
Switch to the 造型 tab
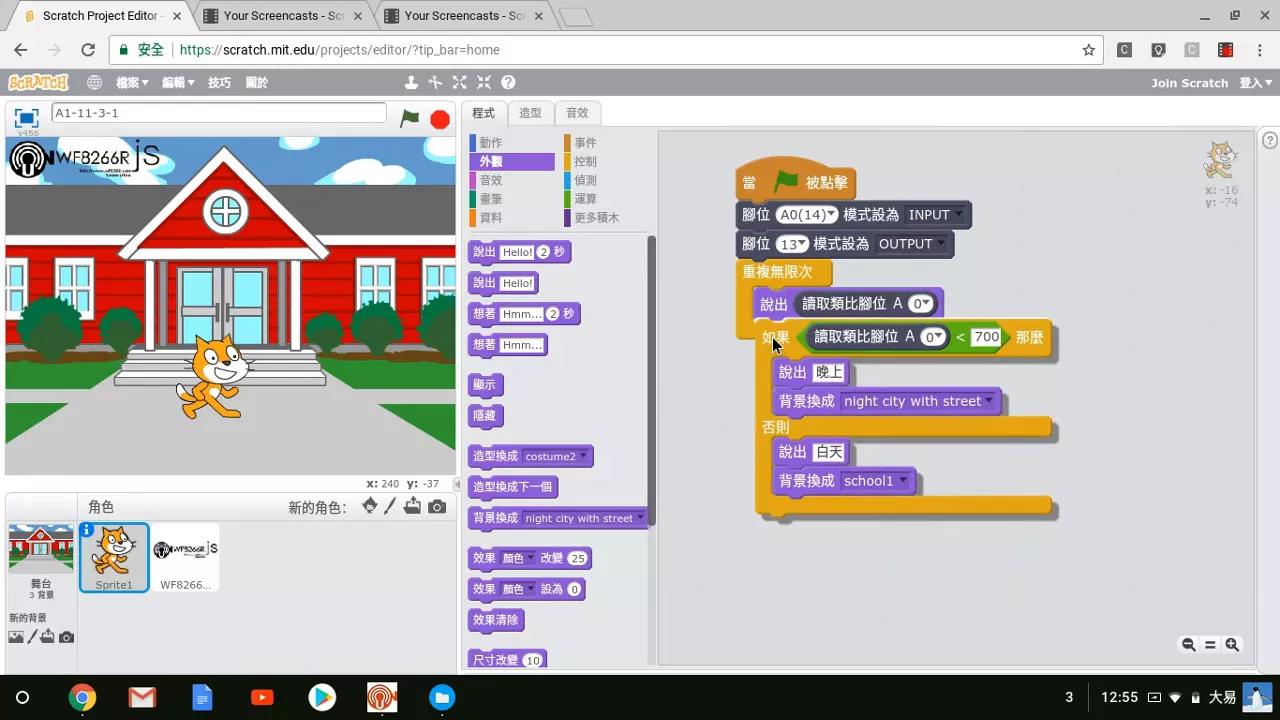click(x=530, y=113)
